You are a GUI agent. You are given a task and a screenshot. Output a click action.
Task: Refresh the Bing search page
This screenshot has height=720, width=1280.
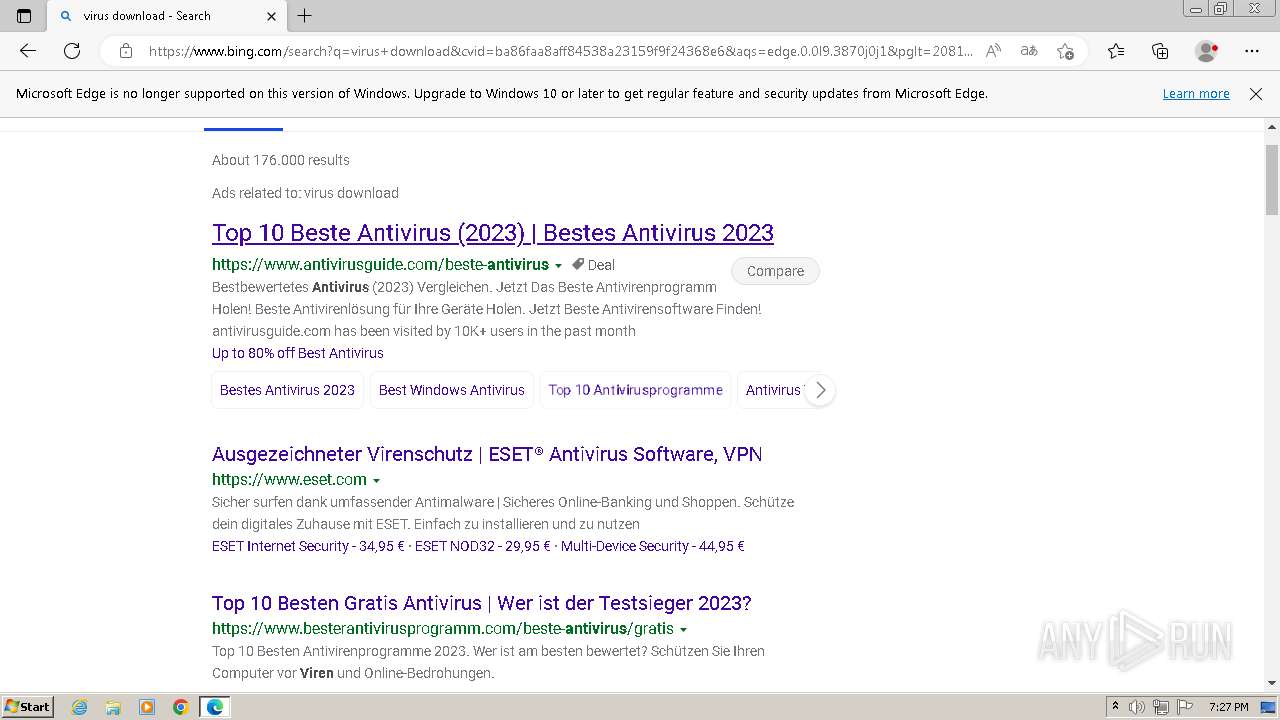coord(72,51)
